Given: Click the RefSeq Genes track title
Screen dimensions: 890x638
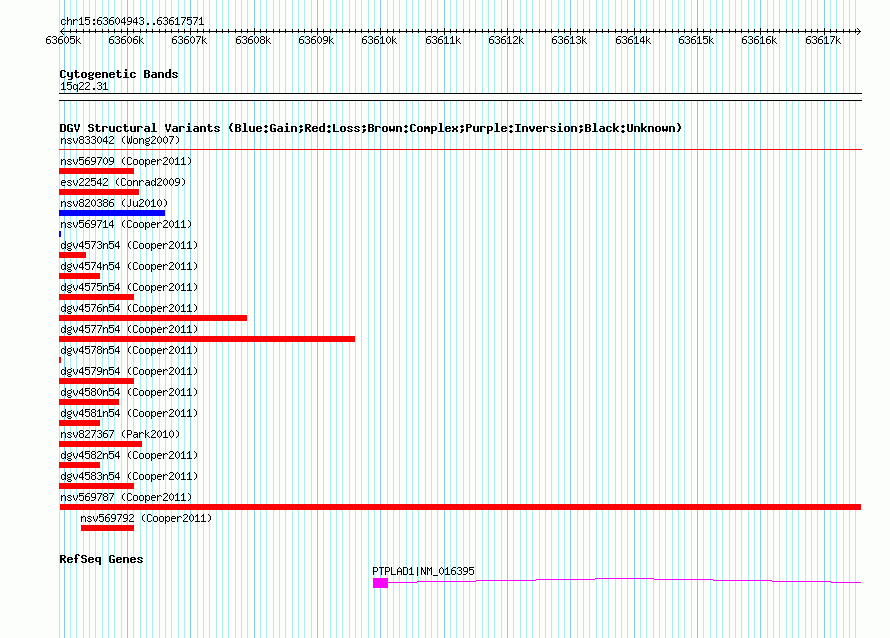Looking at the screenshot, I should pyautogui.click(x=101, y=559).
